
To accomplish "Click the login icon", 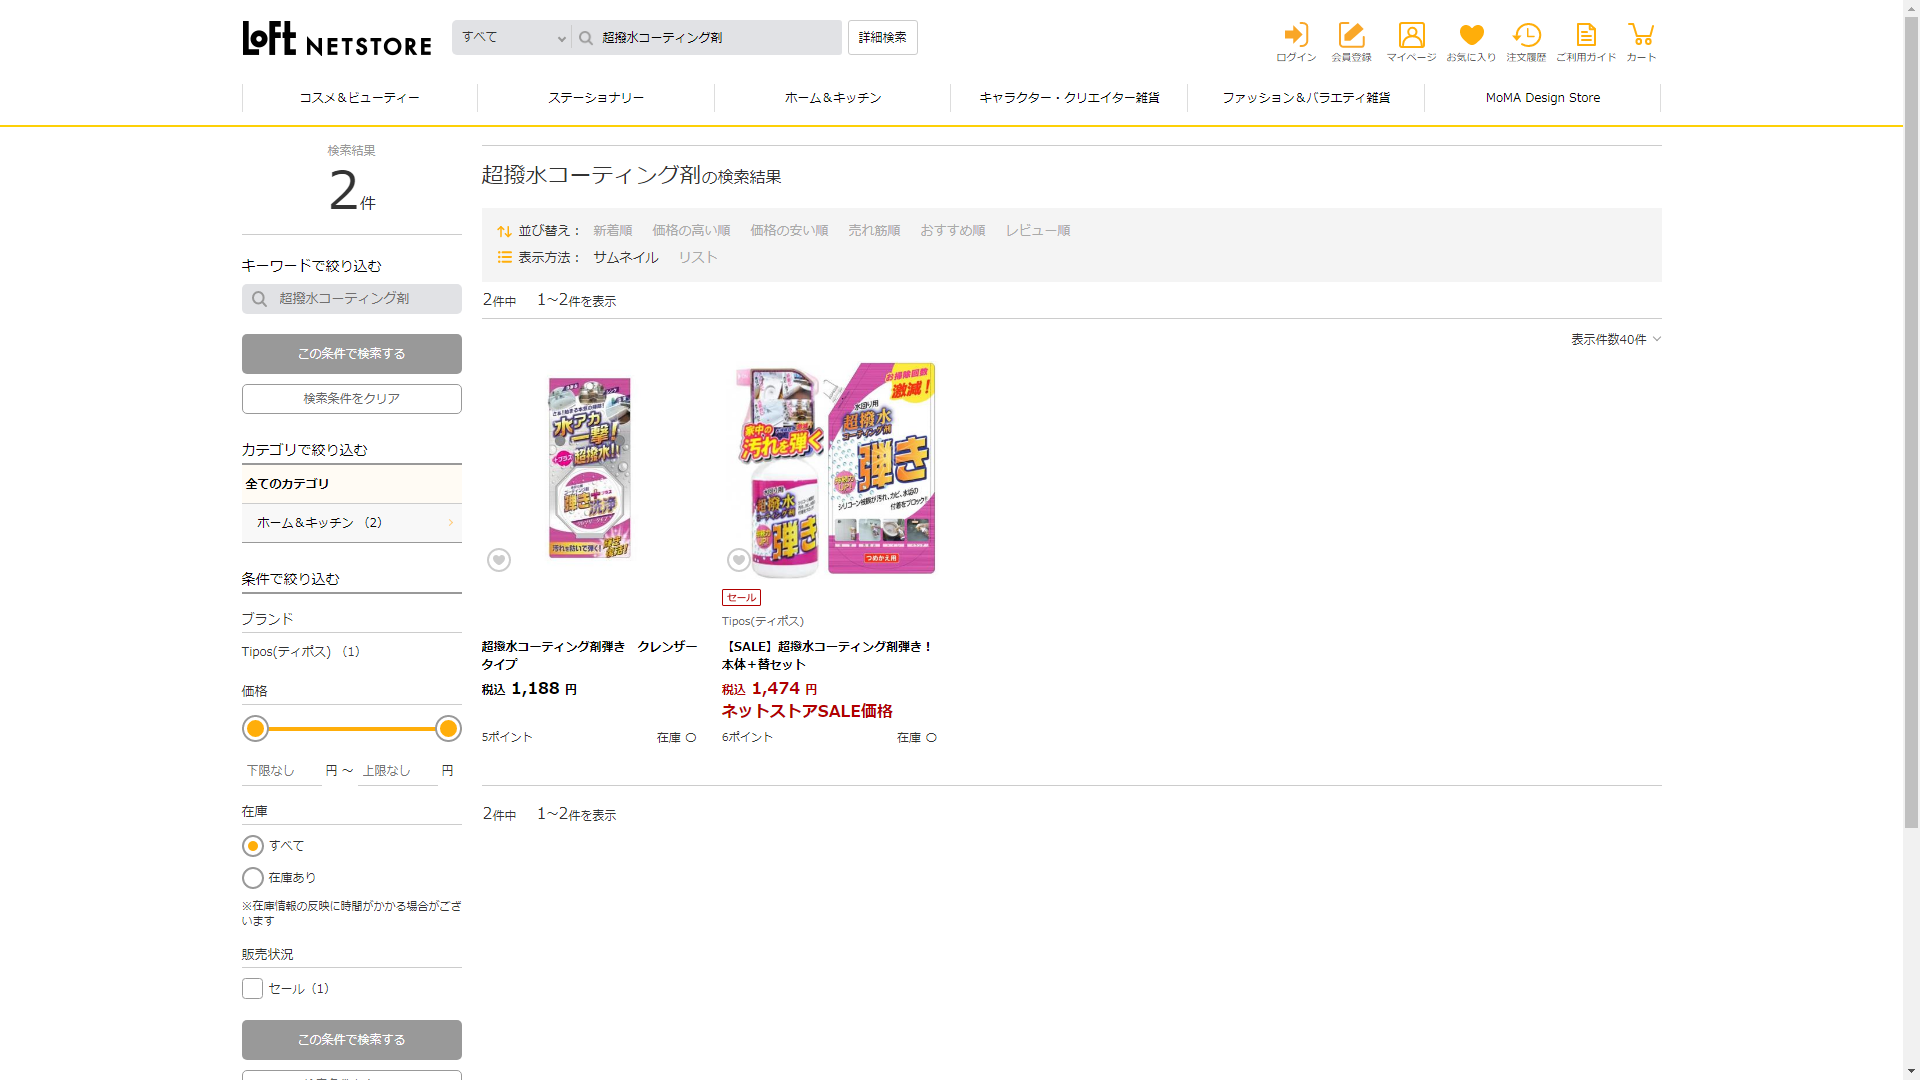I will tap(1296, 36).
